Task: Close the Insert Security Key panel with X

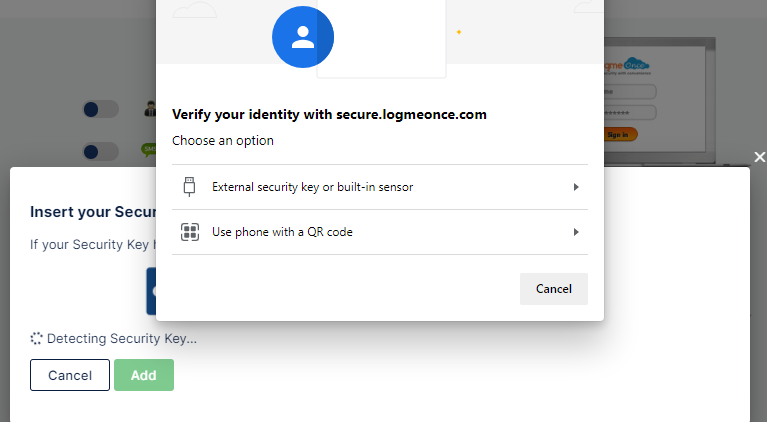Action: tap(759, 157)
